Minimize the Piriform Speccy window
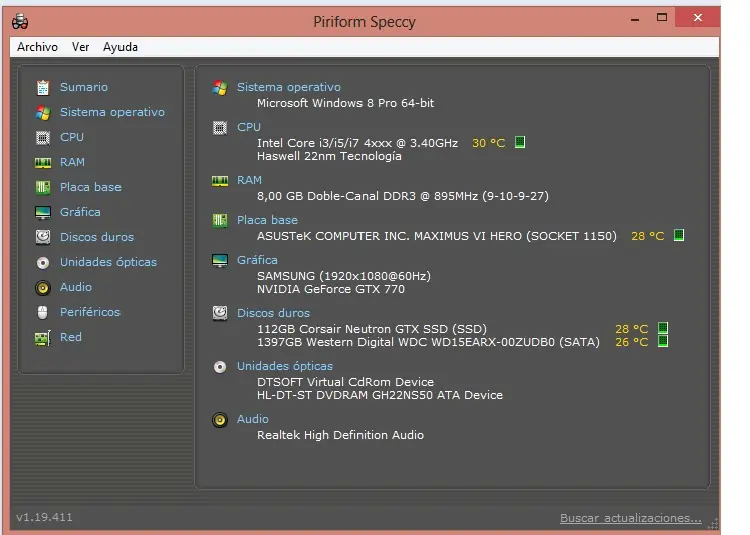Viewport: 750px width, 535px height. [x=635, y=19]
